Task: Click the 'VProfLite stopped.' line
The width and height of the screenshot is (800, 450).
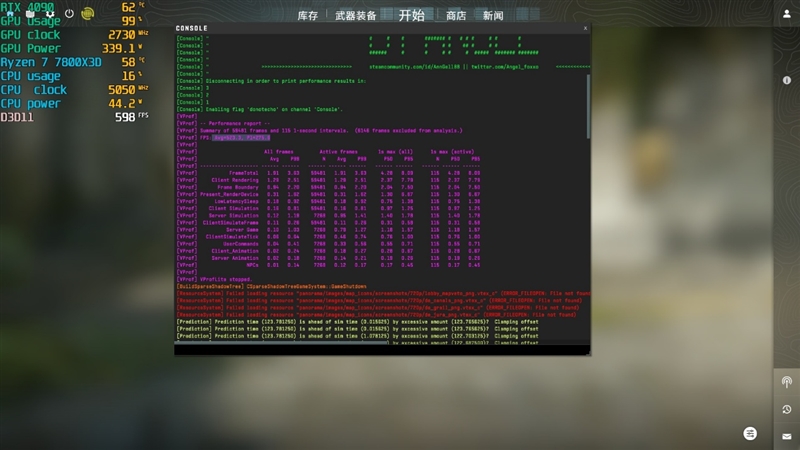Action: pos(226,280)
